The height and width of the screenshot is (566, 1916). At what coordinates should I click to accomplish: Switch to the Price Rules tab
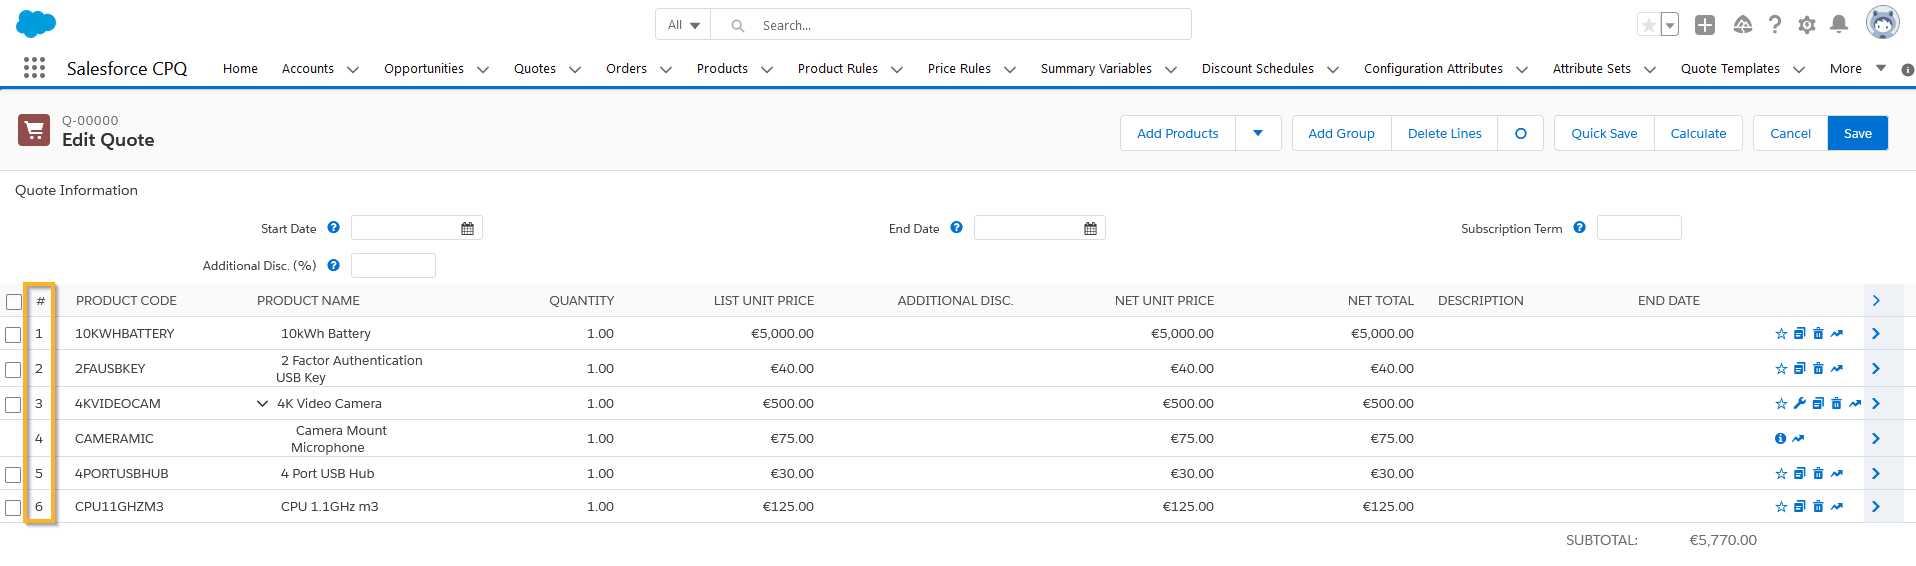point(959,69)
